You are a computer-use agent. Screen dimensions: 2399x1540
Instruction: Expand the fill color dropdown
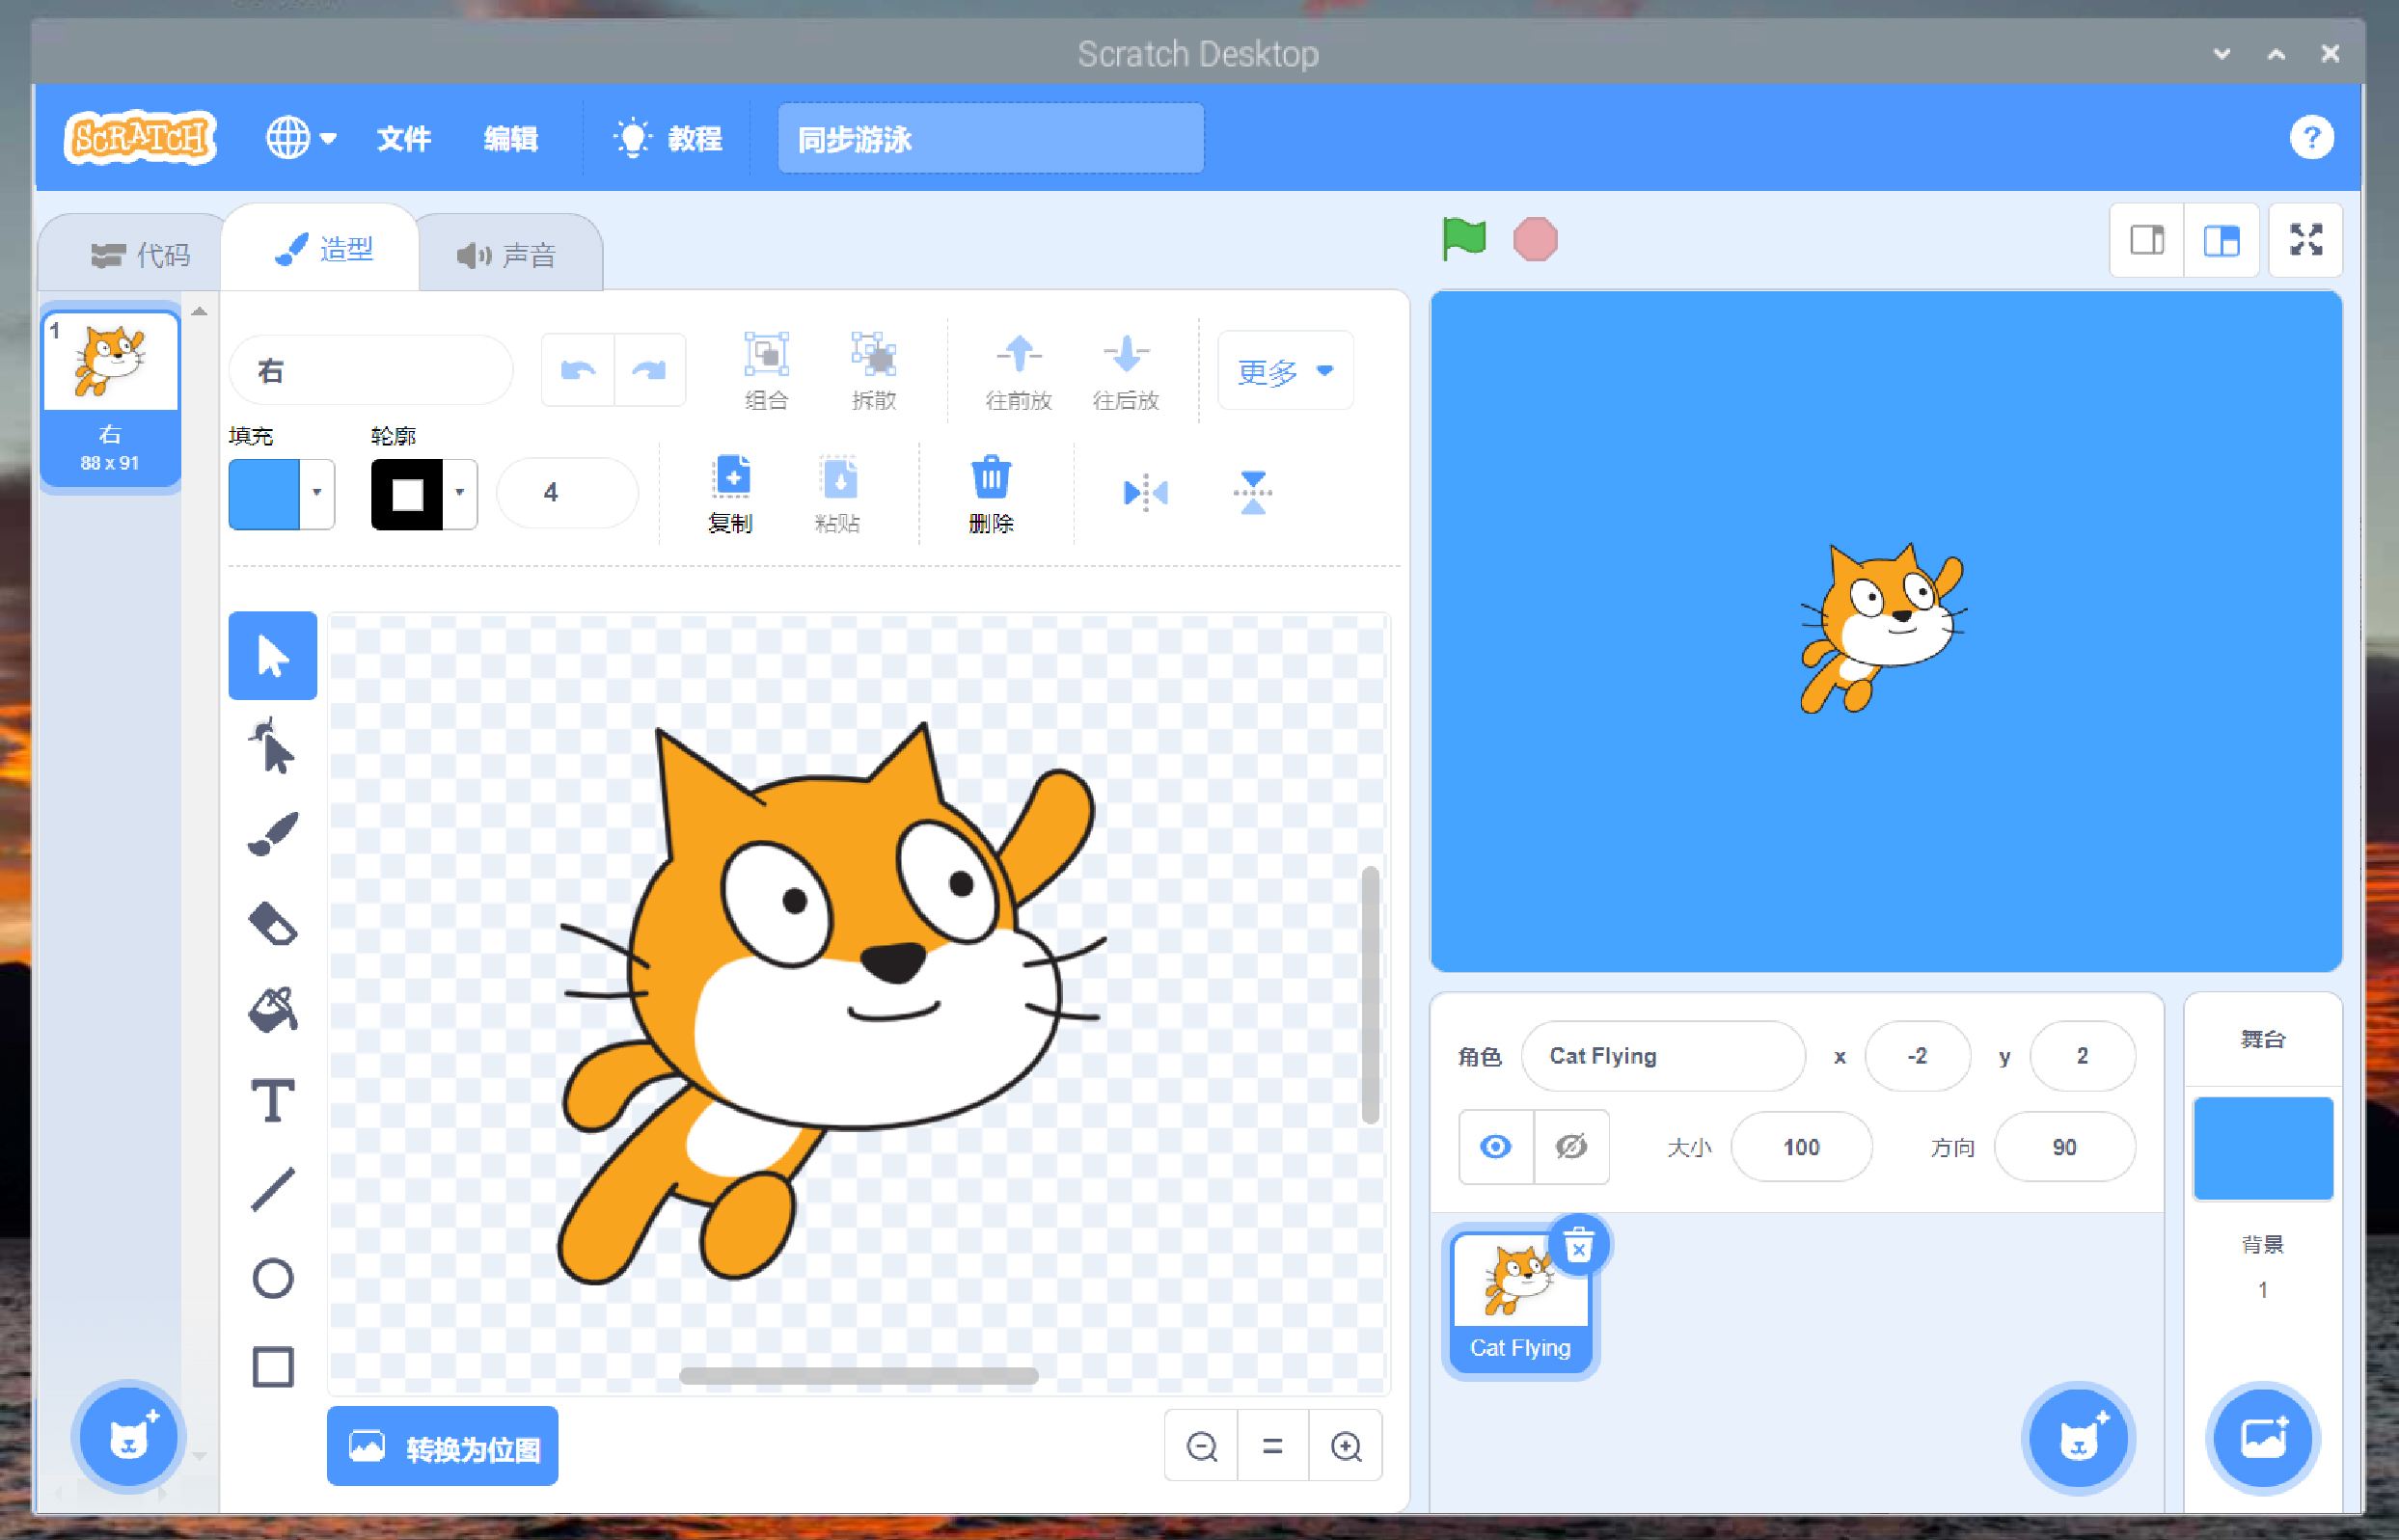tap(316, 492)
